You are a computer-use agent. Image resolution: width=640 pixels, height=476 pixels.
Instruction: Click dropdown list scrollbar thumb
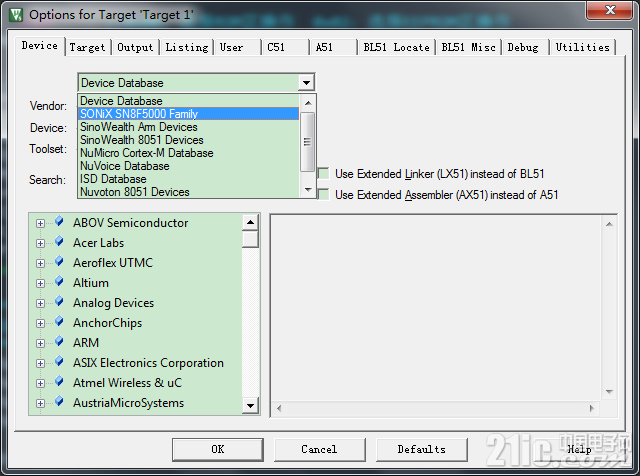click(x=307, y=142)
